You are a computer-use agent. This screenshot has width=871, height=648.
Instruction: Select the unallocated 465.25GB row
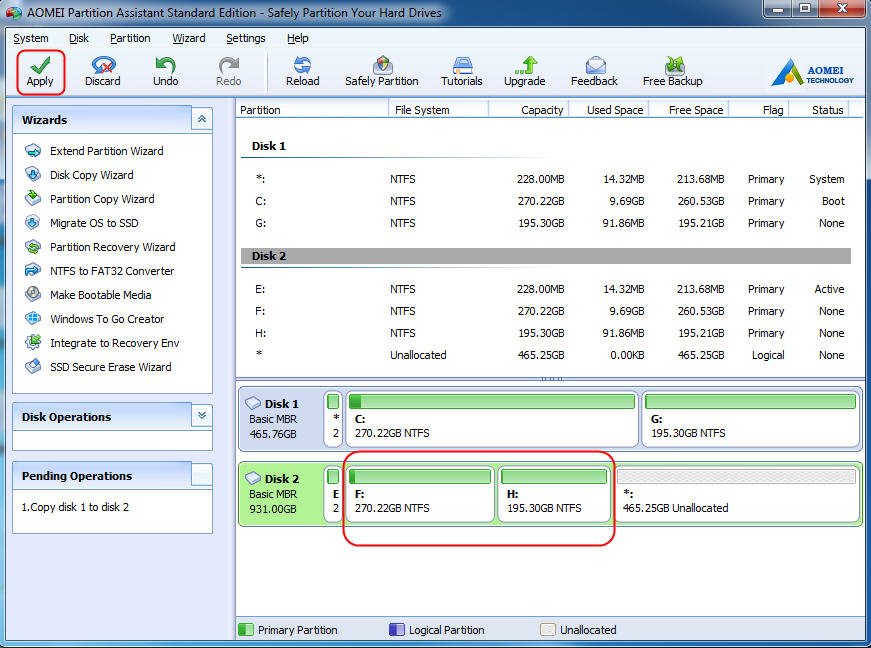coord(418,355)
